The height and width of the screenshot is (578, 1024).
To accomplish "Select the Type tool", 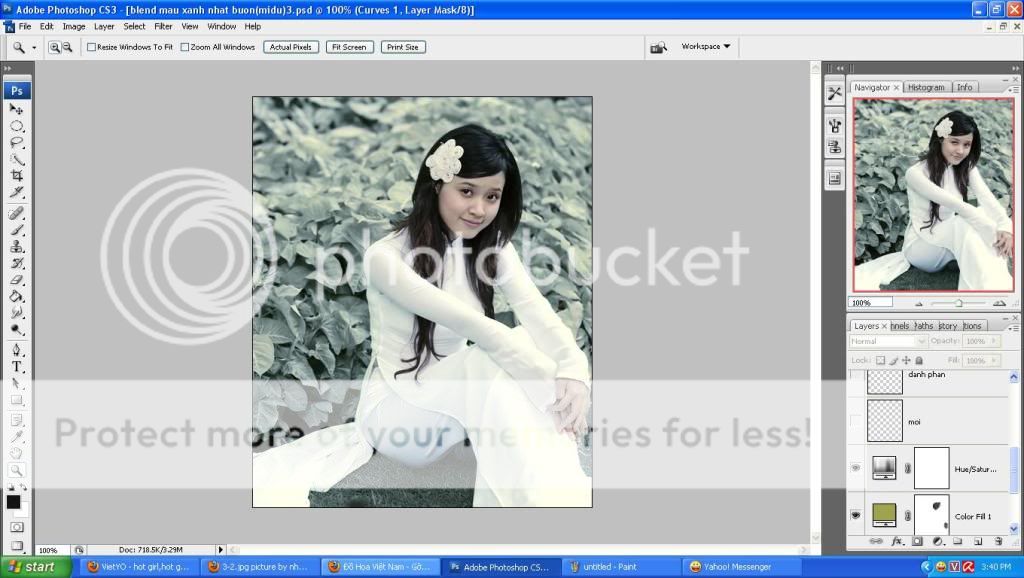I will [x=16, y=367].
